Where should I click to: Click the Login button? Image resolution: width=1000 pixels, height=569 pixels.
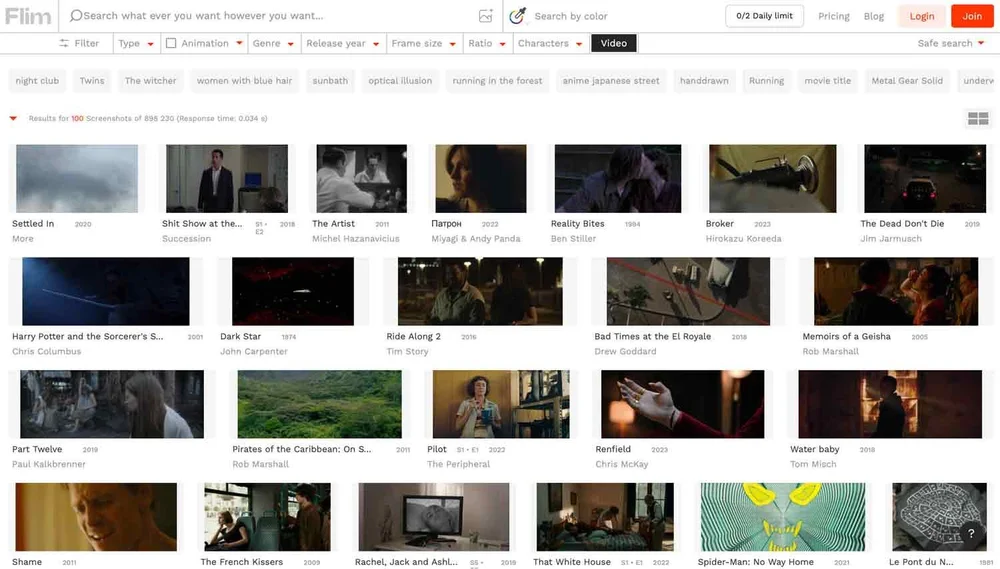[x=922, y=16]
